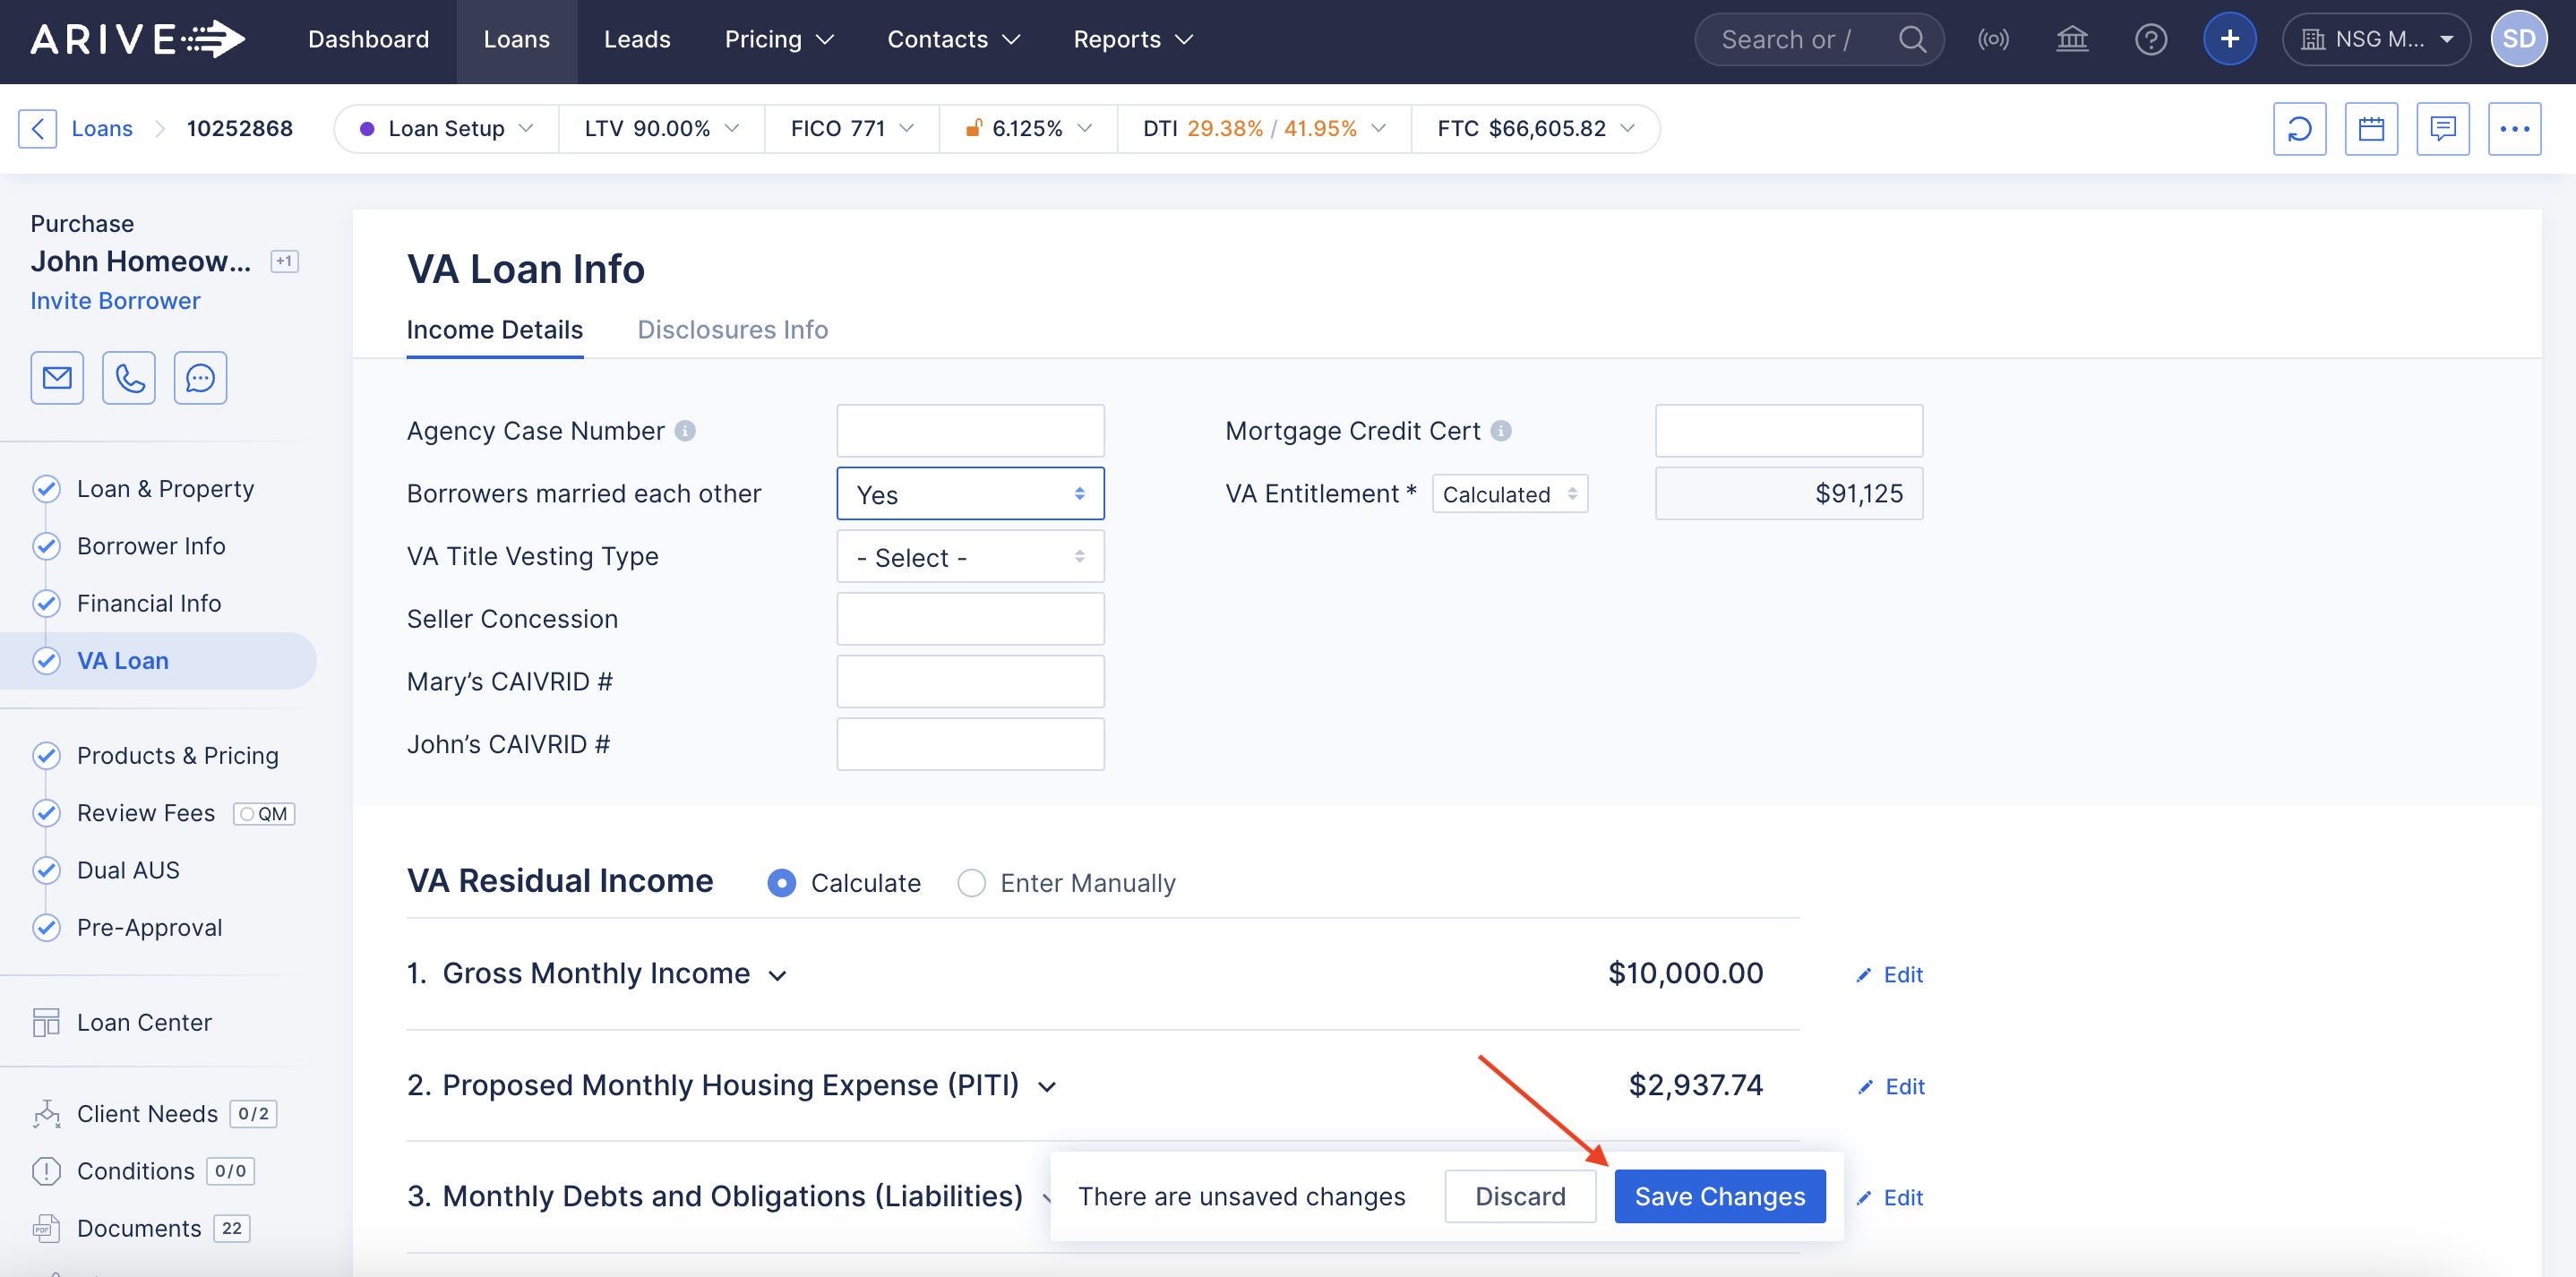Open the help question mark icon

pos(2150,39)
